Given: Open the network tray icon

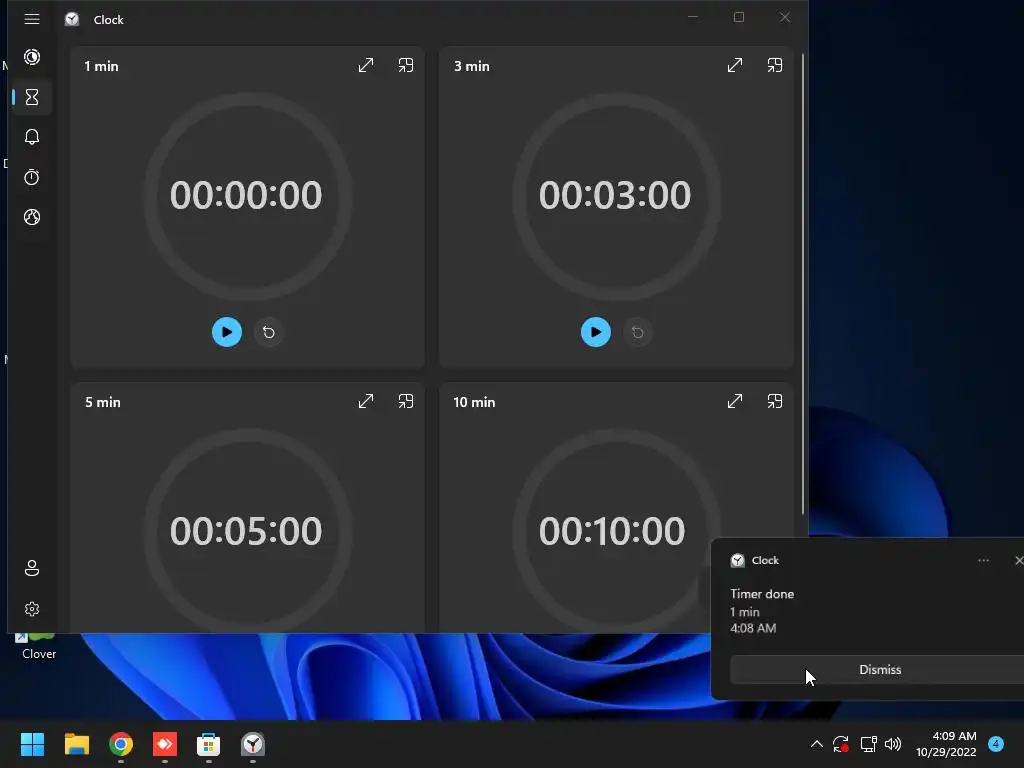Looking at the screenshot, I should (868, 744).
